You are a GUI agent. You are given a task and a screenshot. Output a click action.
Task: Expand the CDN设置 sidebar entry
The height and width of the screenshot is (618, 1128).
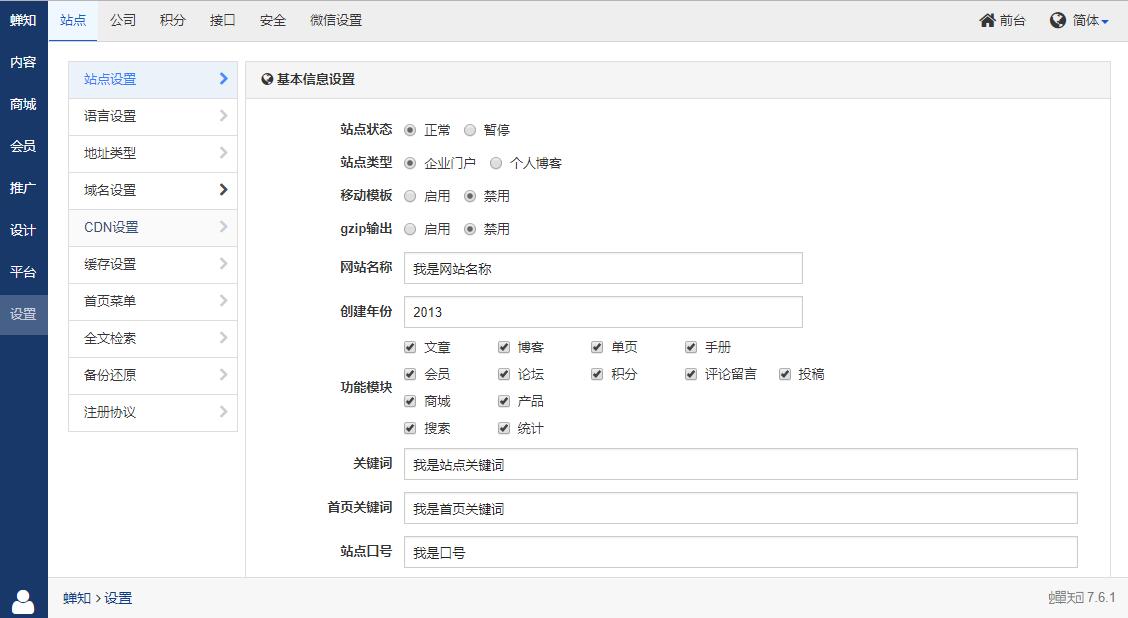point(153,227)
